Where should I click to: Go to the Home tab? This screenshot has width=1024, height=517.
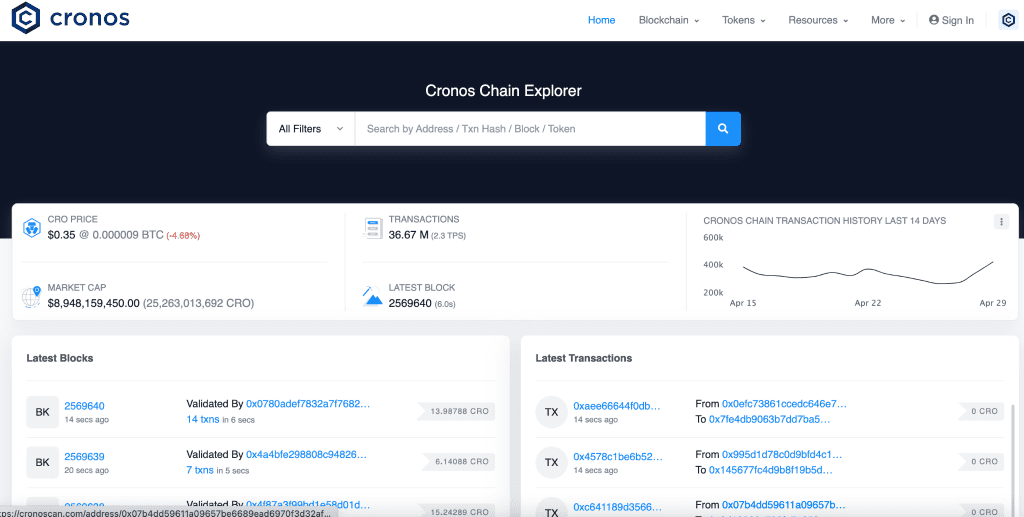tap(601, 20)
